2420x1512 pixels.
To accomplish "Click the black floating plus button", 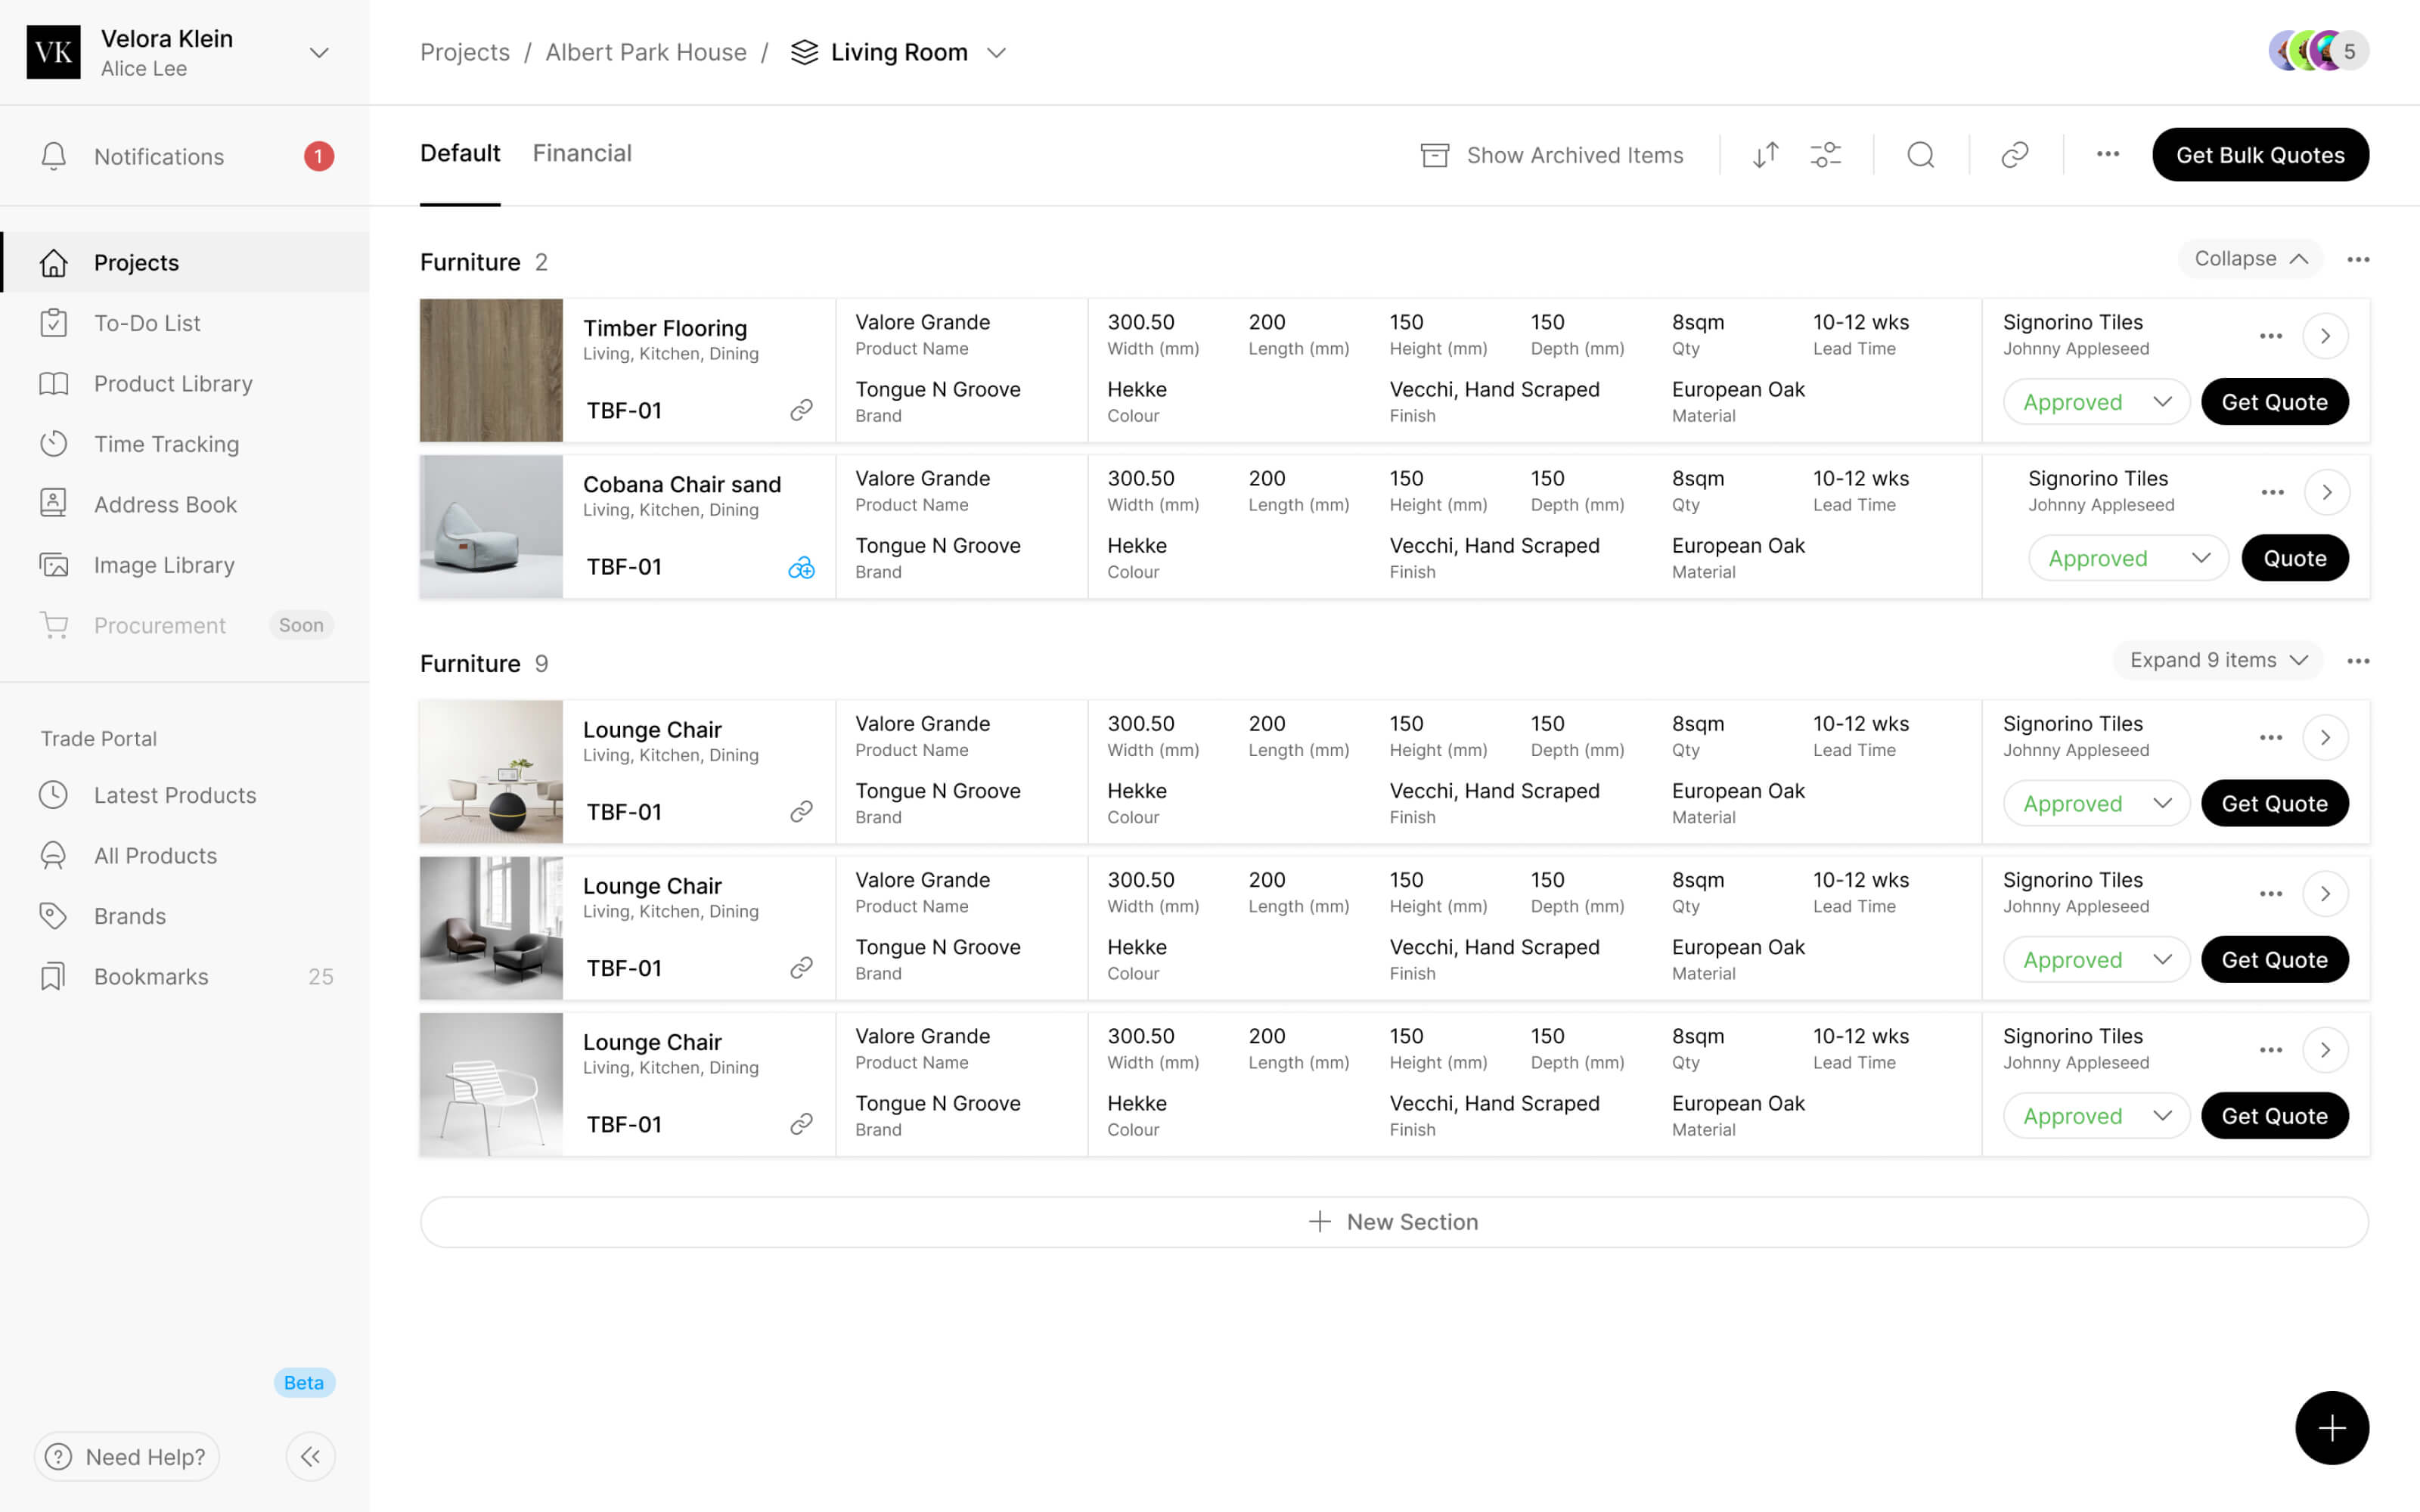I will (x=2331, y=1427).
